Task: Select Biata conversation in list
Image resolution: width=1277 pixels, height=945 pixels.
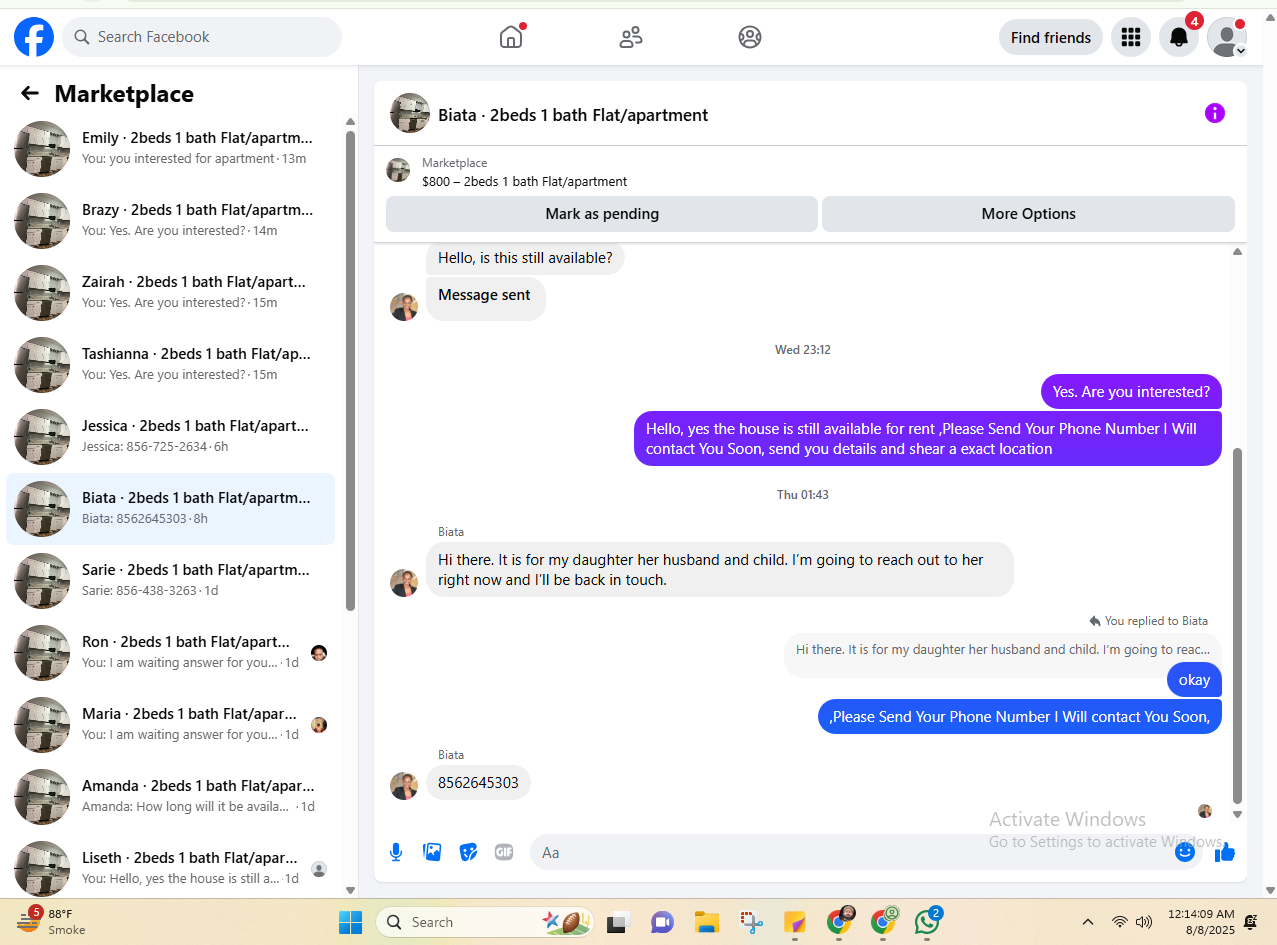Action: click(x=171, y=509)
